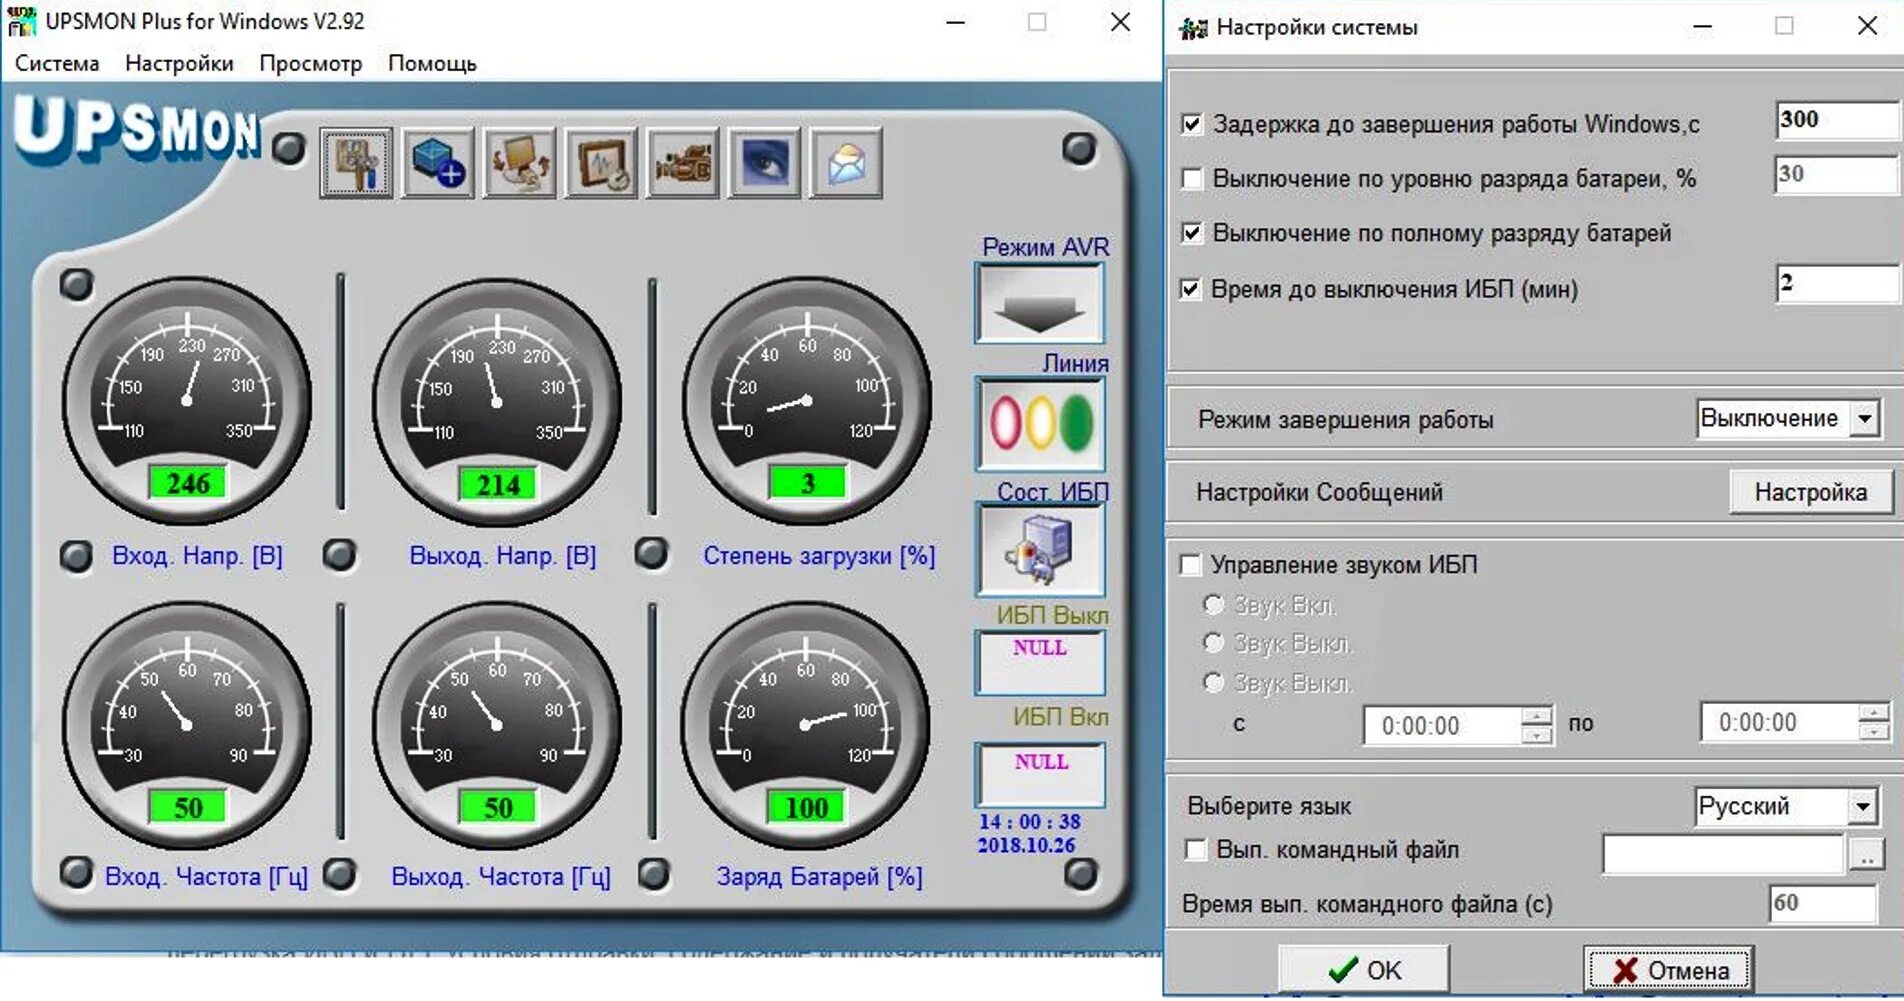Open the Просмотр menu
Image resolution: width=1904 pixels, height=1001 pixels.
pyautogui.click(x=311, y=63)
